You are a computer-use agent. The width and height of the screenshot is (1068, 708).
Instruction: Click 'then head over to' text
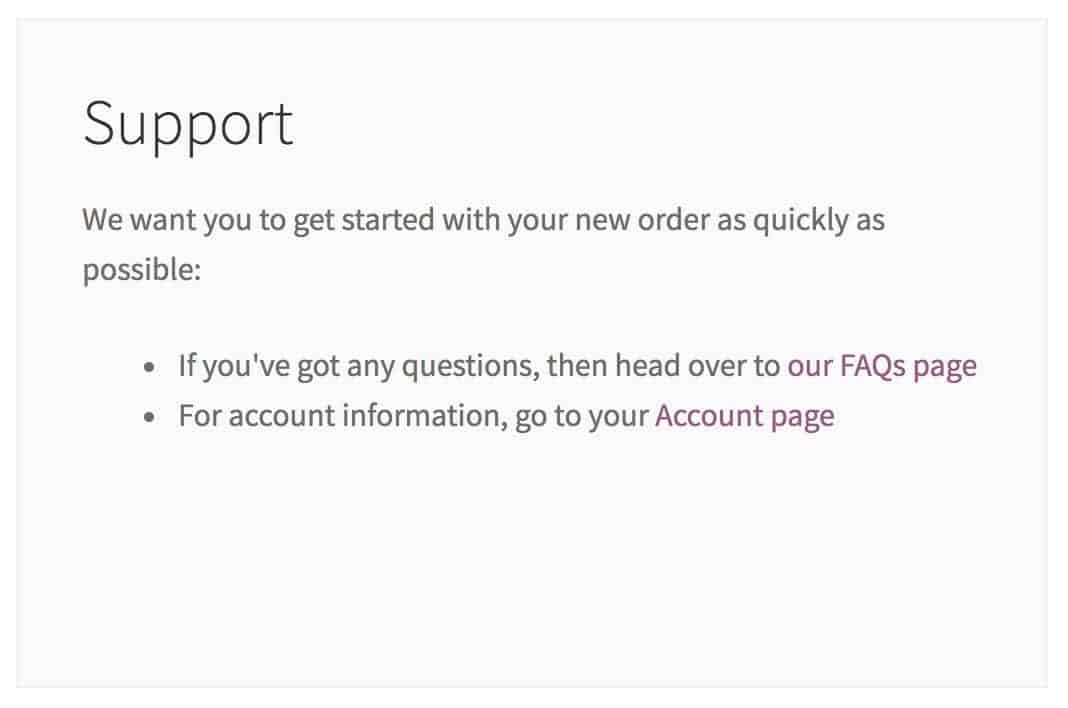(663, 366)
